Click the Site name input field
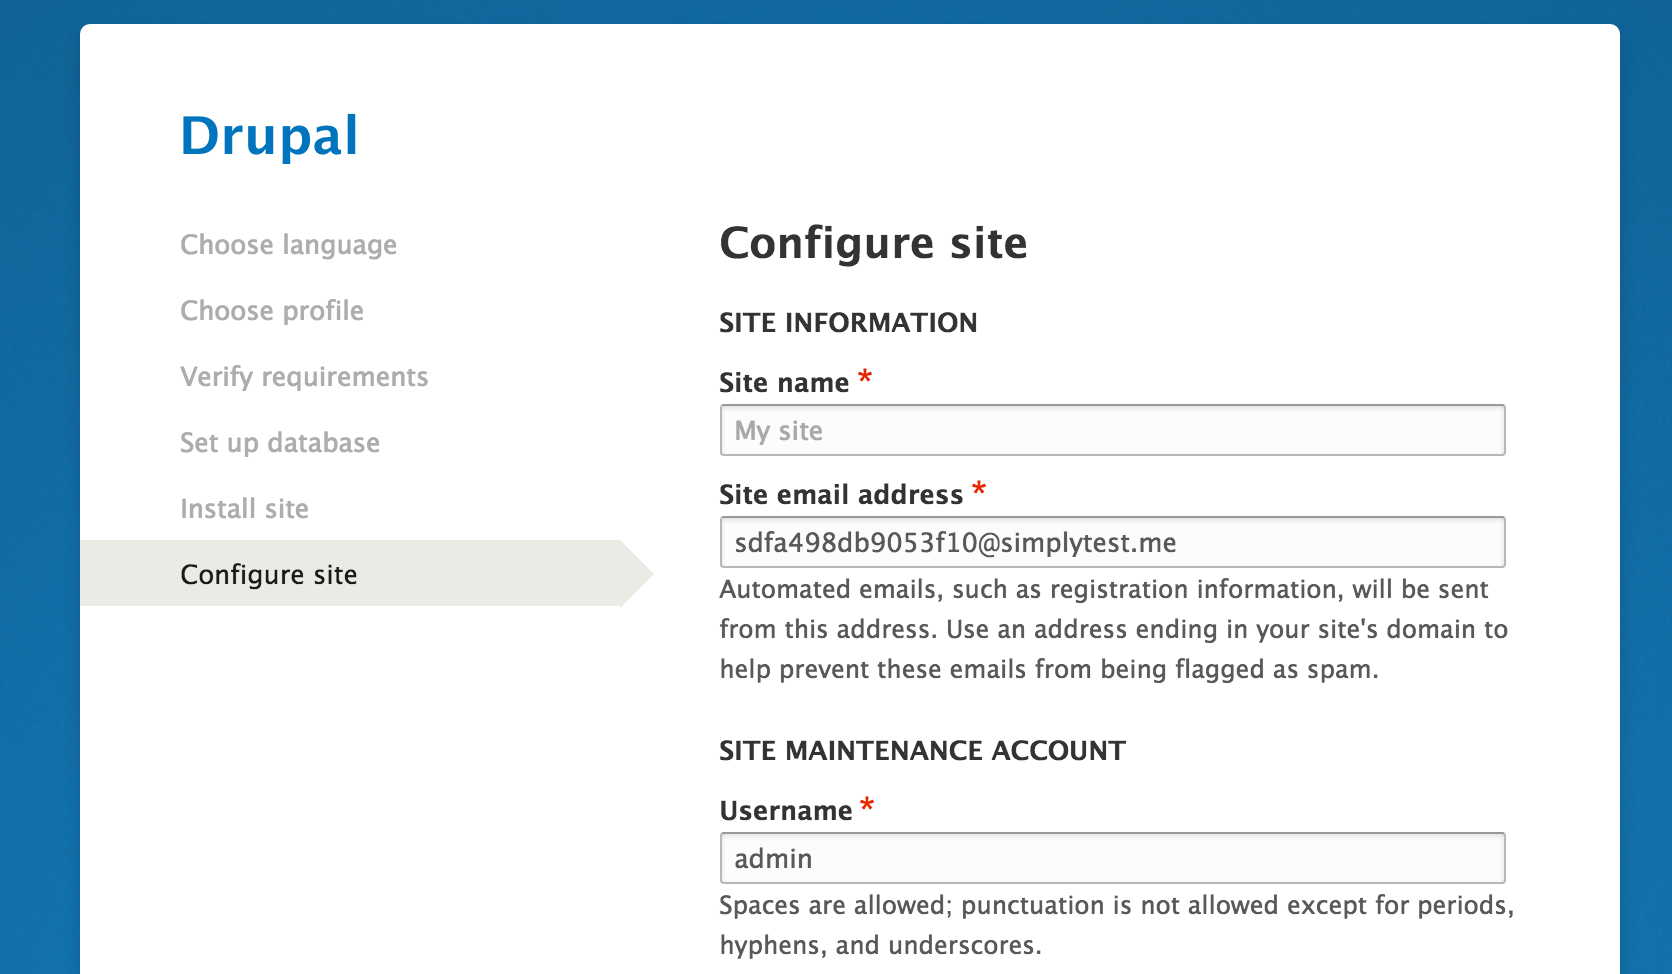Viewport: 1672px width, 974px height. tap(1112, 430)
